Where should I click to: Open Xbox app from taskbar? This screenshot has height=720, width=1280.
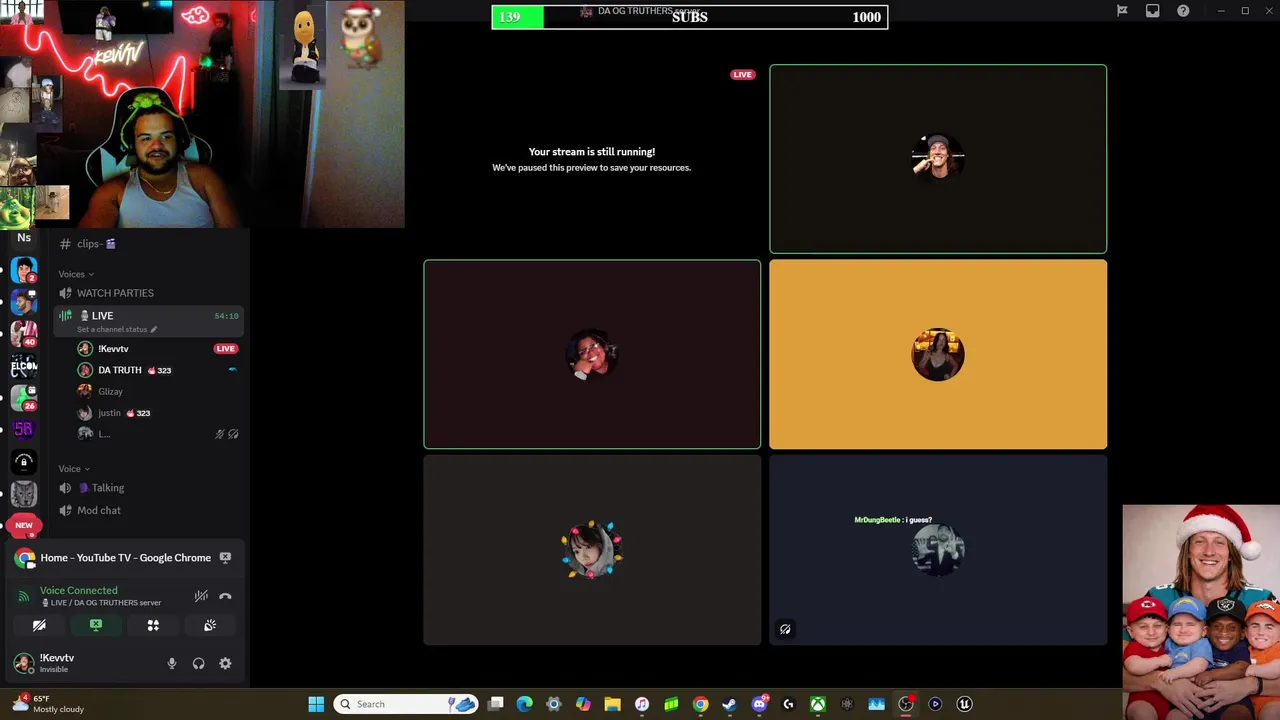(817, 704)
